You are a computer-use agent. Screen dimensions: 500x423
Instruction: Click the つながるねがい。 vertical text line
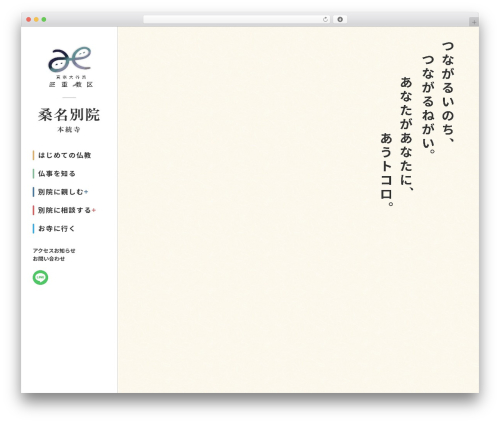coord(428,105)
